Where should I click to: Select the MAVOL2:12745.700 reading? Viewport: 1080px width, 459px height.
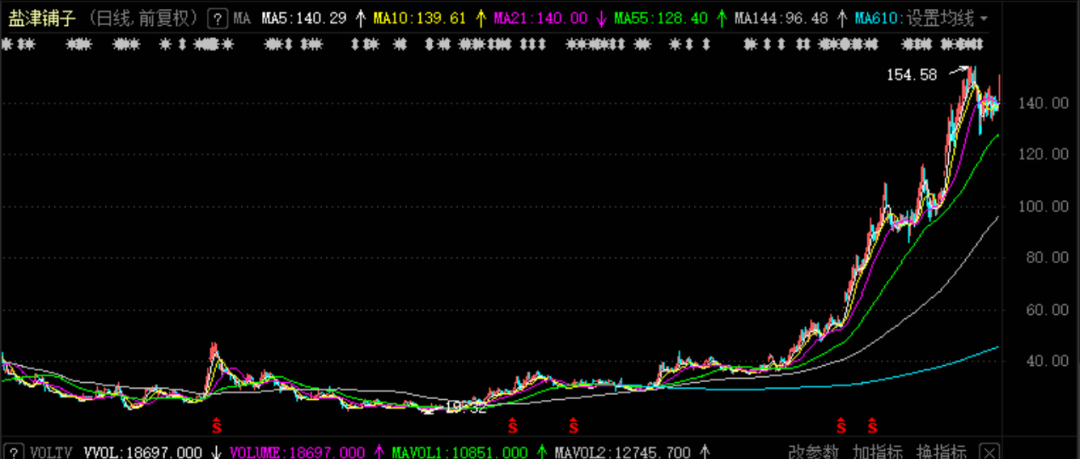[623, 453]
